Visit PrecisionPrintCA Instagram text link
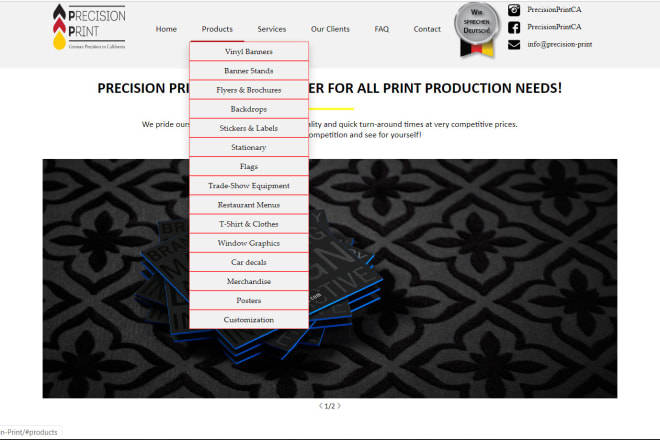 (x=554, y=9)
